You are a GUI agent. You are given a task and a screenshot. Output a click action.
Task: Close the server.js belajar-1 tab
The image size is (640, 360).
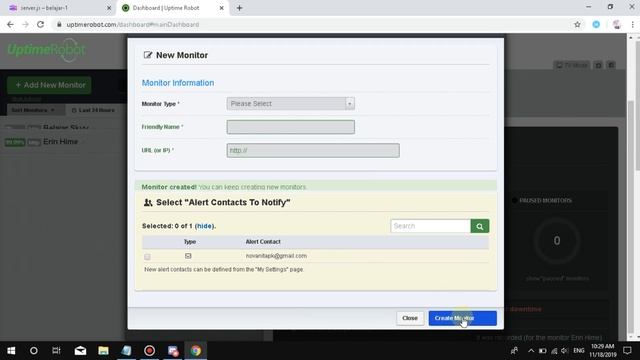tap(109, 8)
